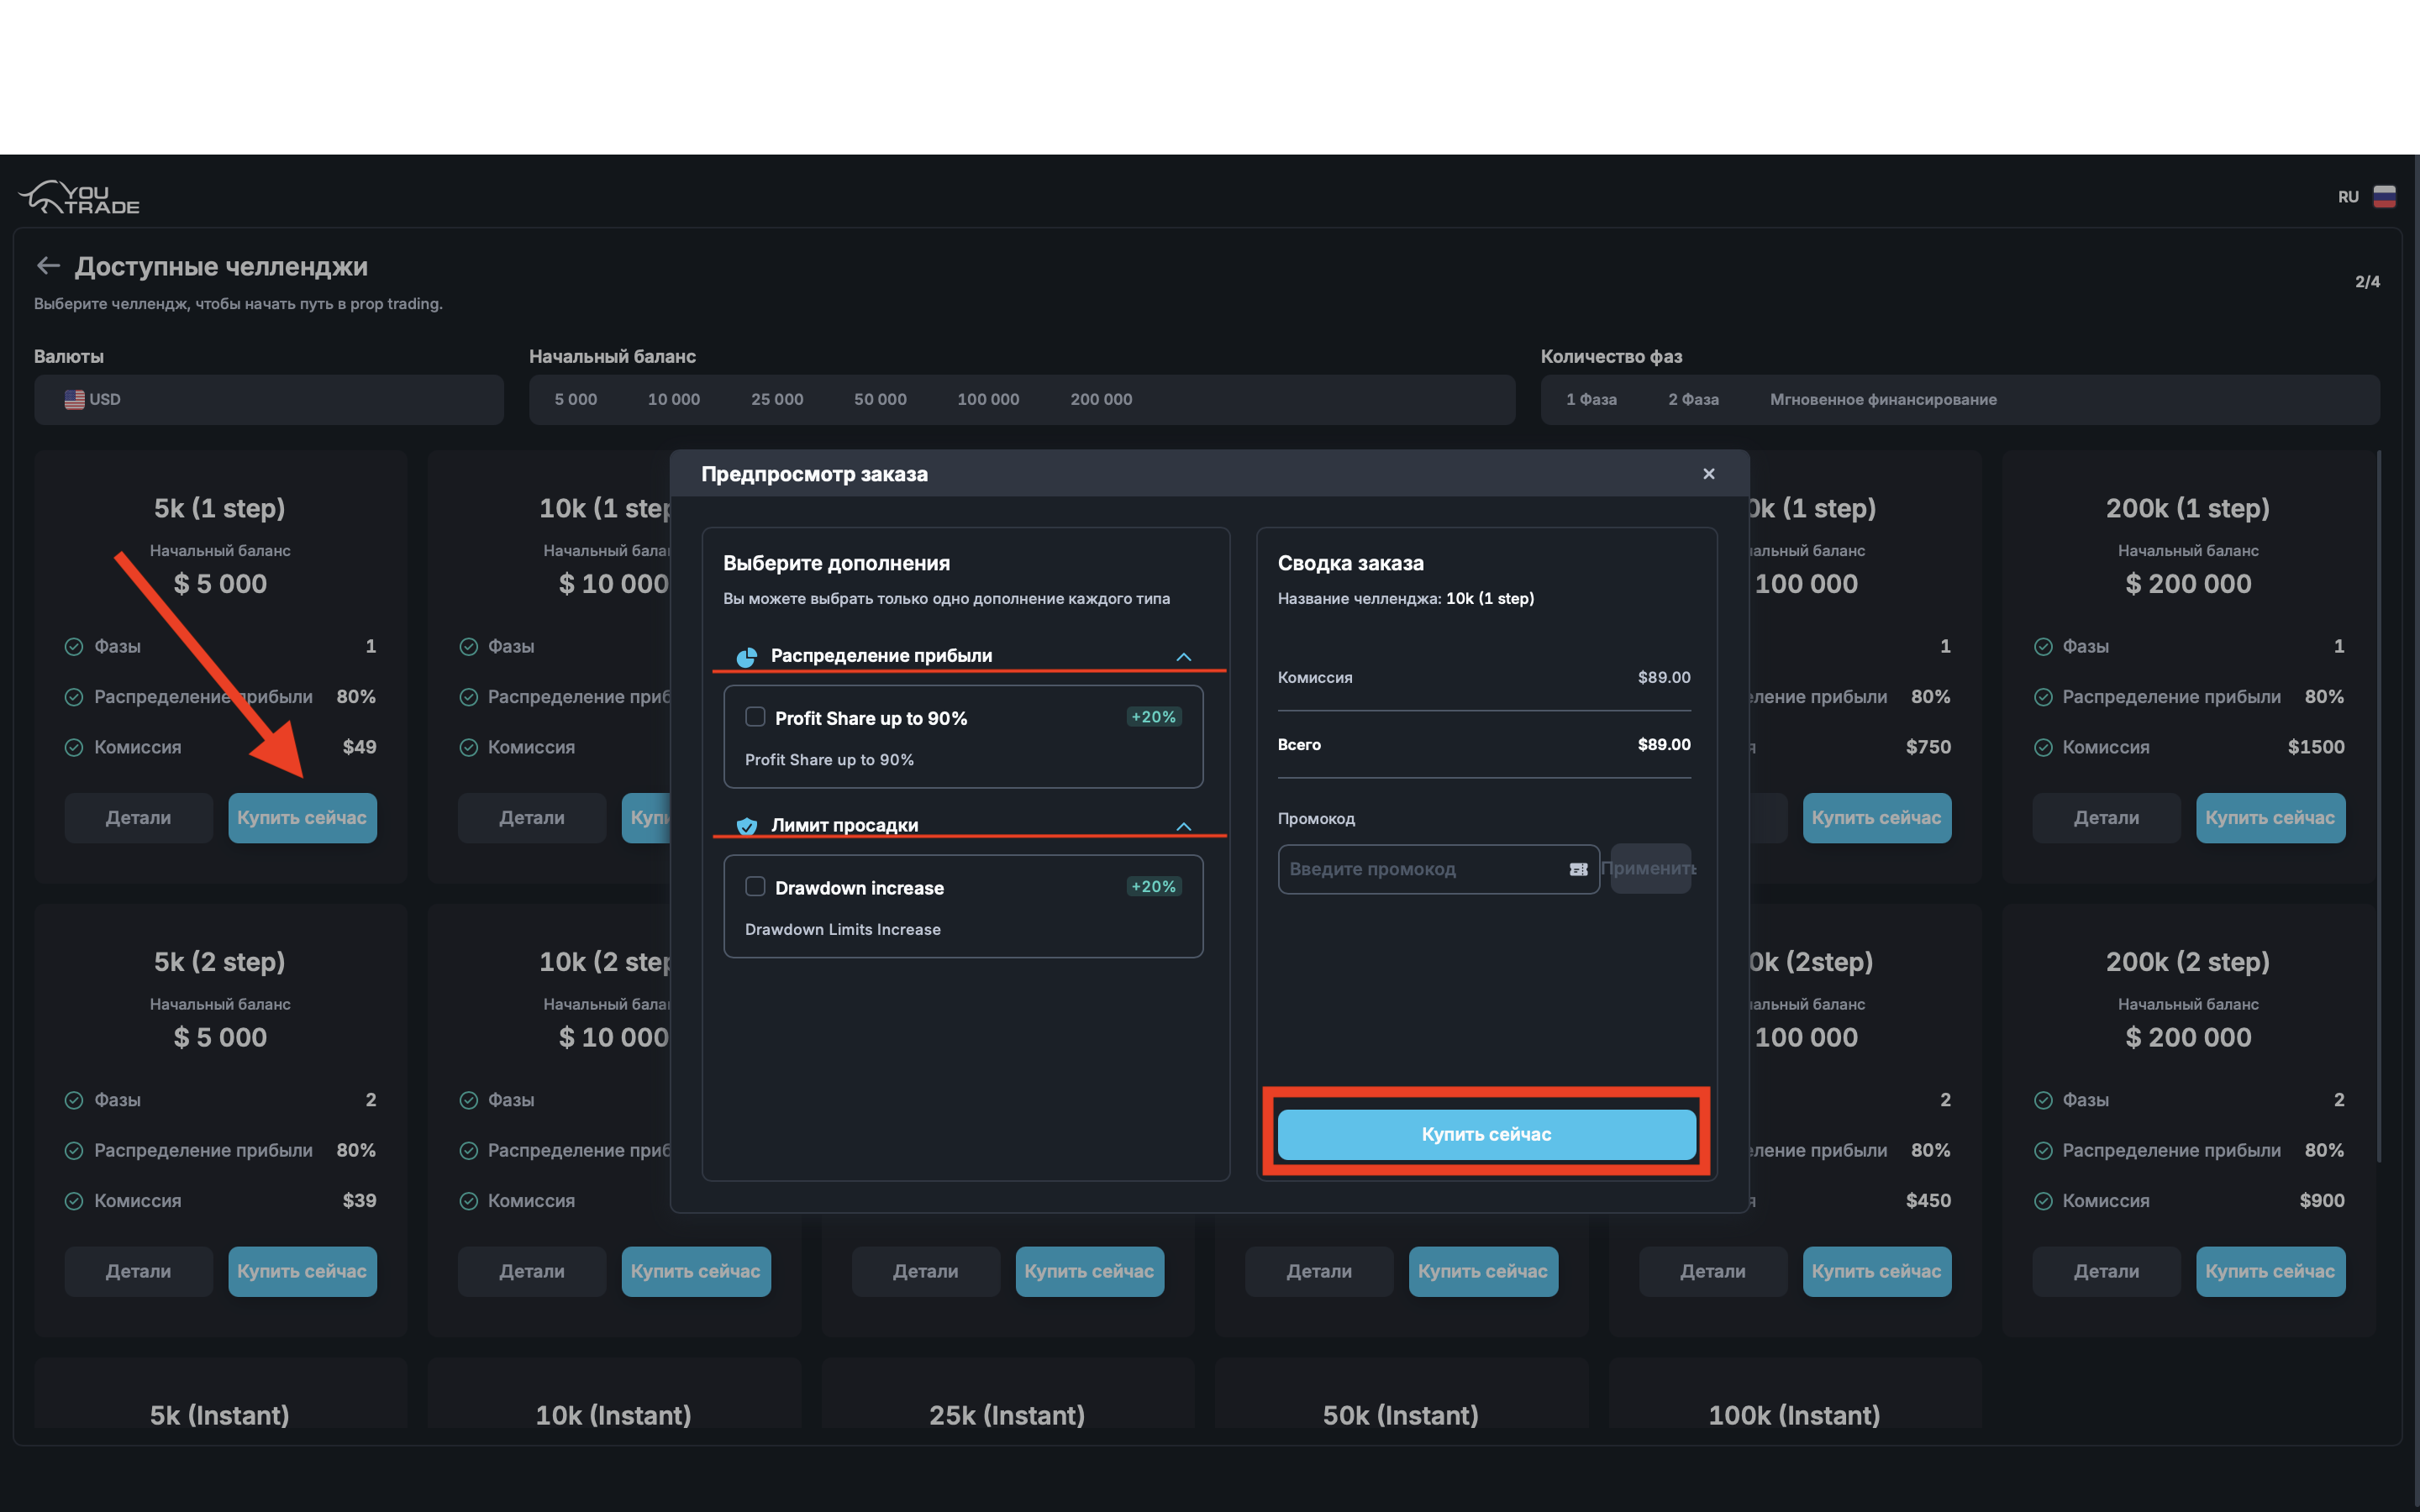This screenshot has height=1512, width=2420.
Task: Enable the Drawdown increase checkbox
Action: (755, 886)
